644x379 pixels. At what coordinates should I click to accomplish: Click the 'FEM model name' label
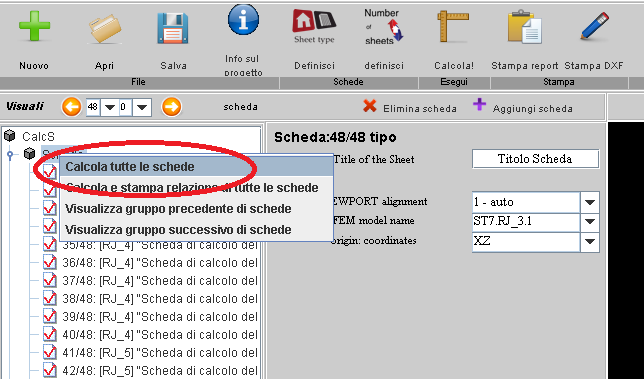(x=373, y=221)
